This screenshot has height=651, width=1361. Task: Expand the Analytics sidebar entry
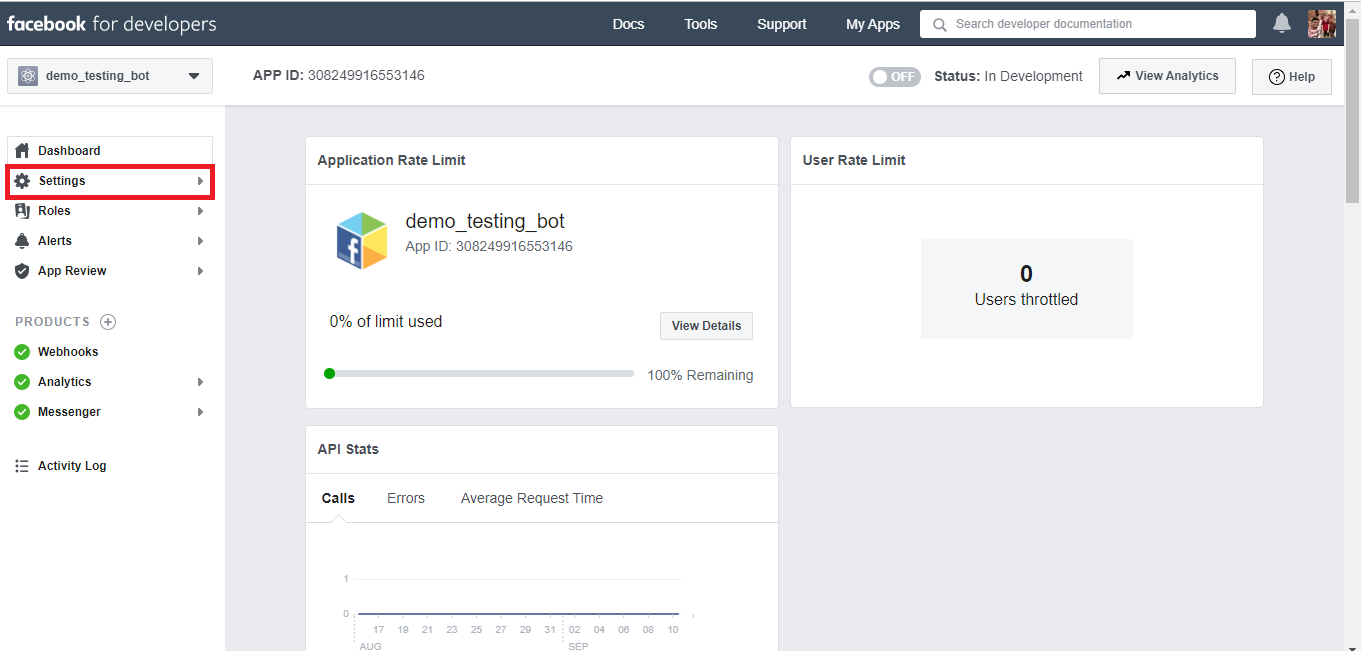(199, 381)
